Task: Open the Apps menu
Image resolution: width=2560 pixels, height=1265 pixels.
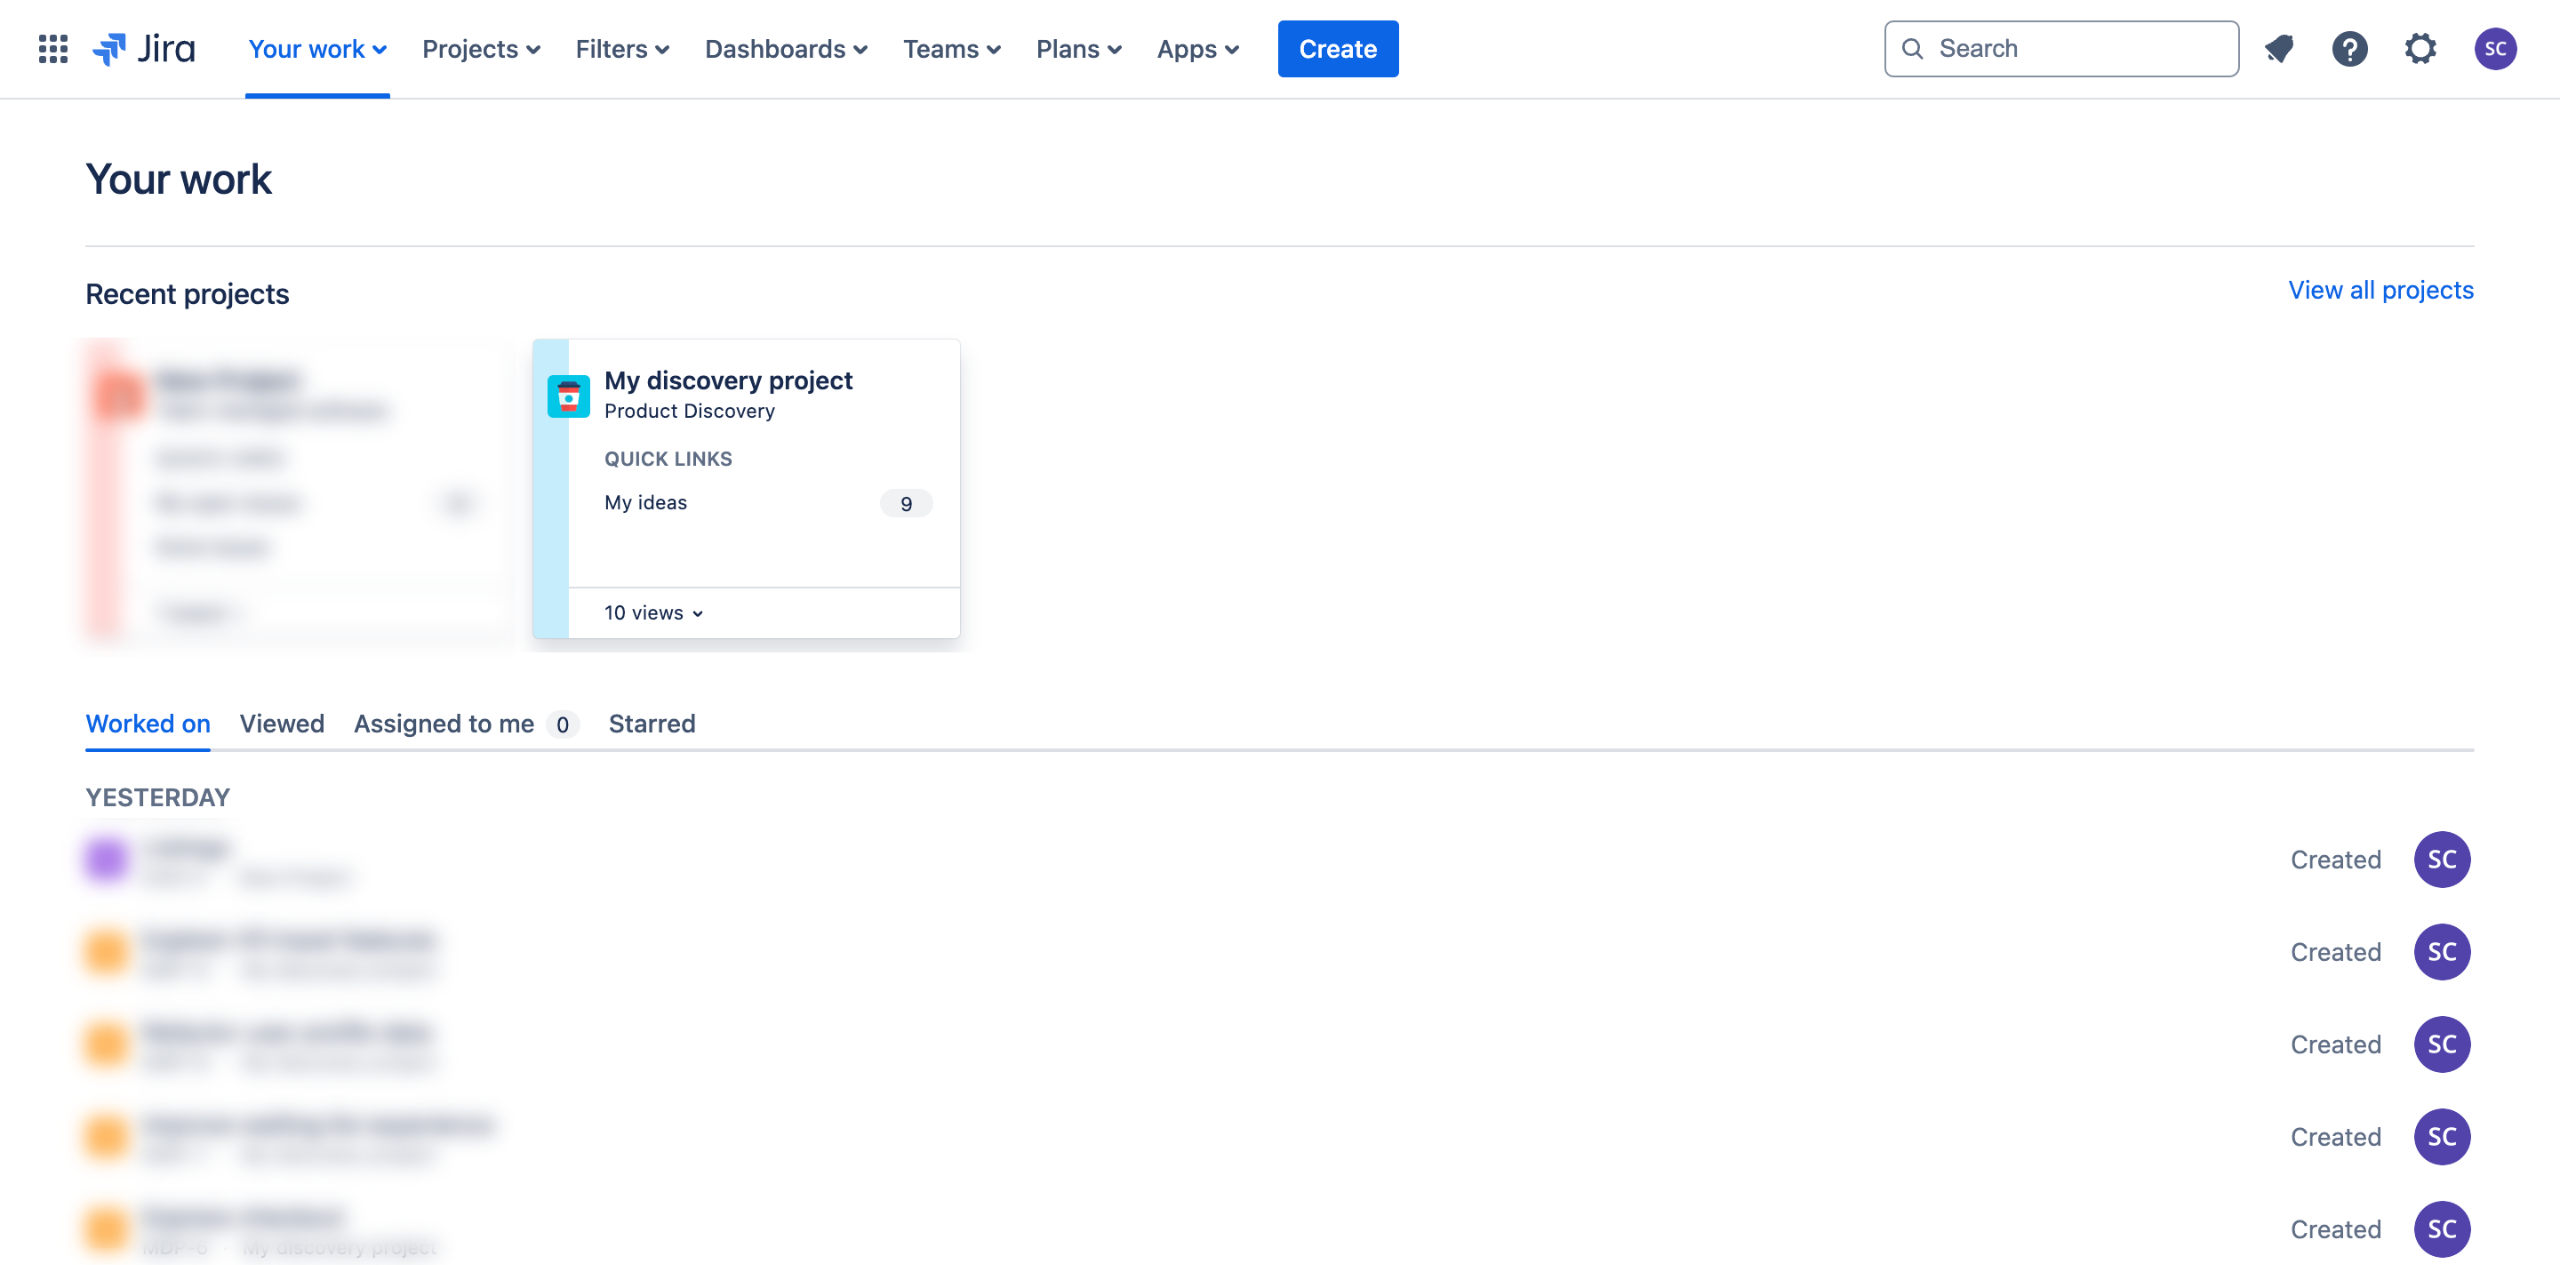Action: click(1198, 49)
